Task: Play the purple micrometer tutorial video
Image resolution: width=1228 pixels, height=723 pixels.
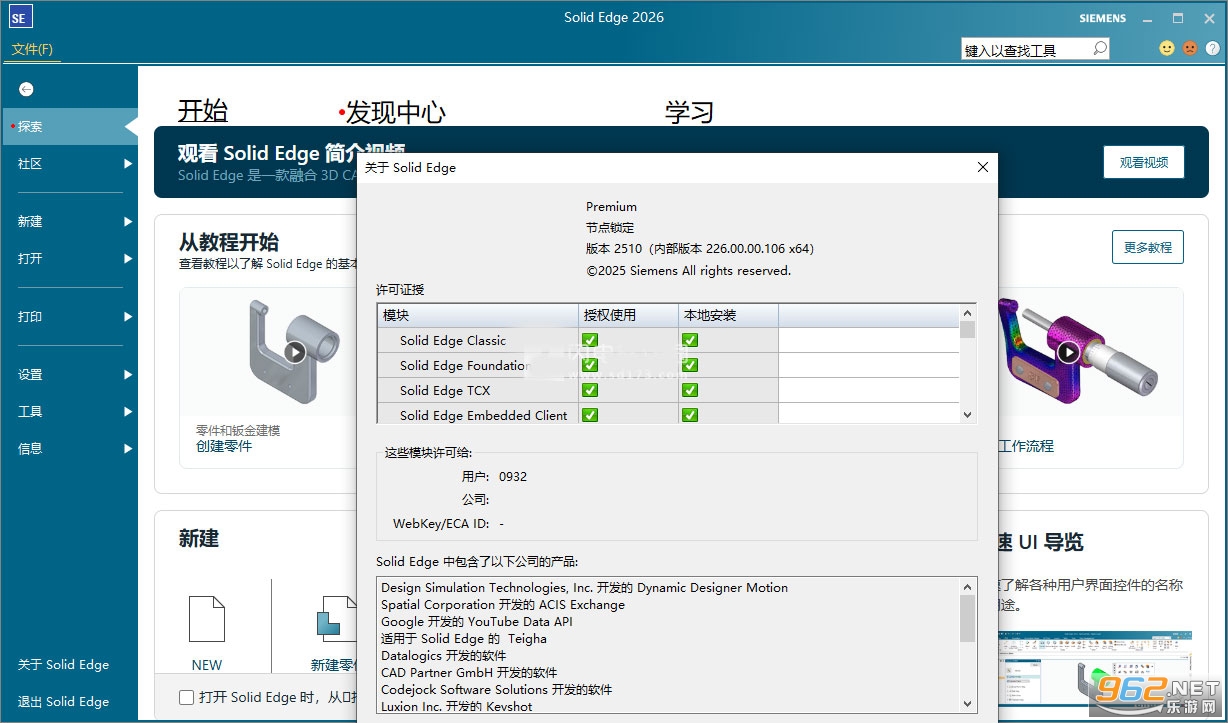Action: pos(1069,352)
